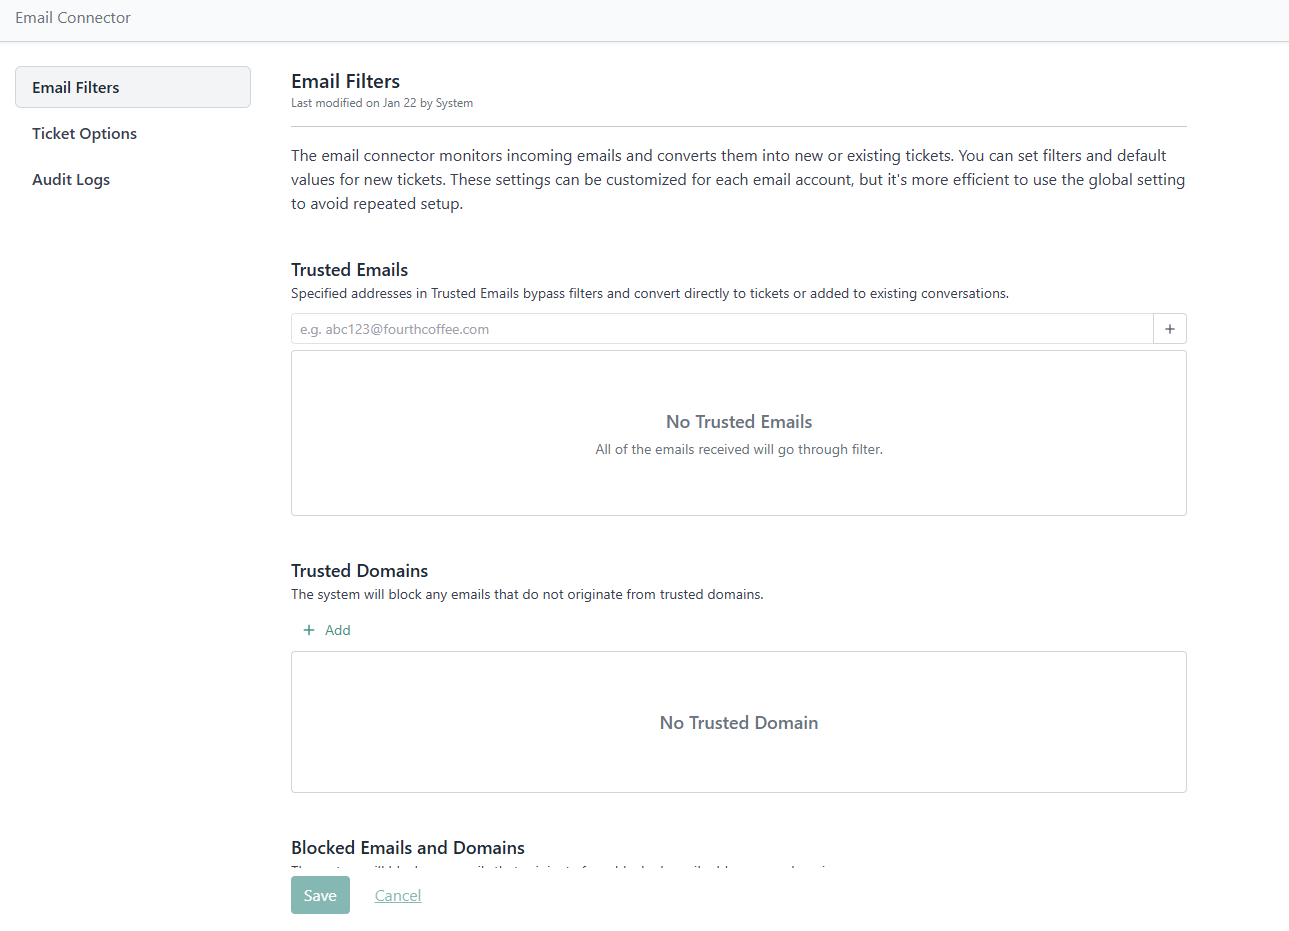Screen dimensions: 1289x931
Task: Click the Trusted Domains section heading
Action: point(359,570)
